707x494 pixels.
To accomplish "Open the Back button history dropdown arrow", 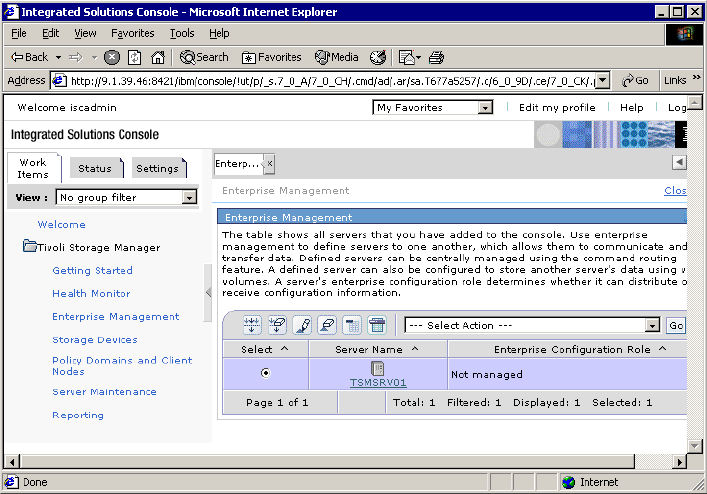I will pyautogui.click(x=58, y=58).
